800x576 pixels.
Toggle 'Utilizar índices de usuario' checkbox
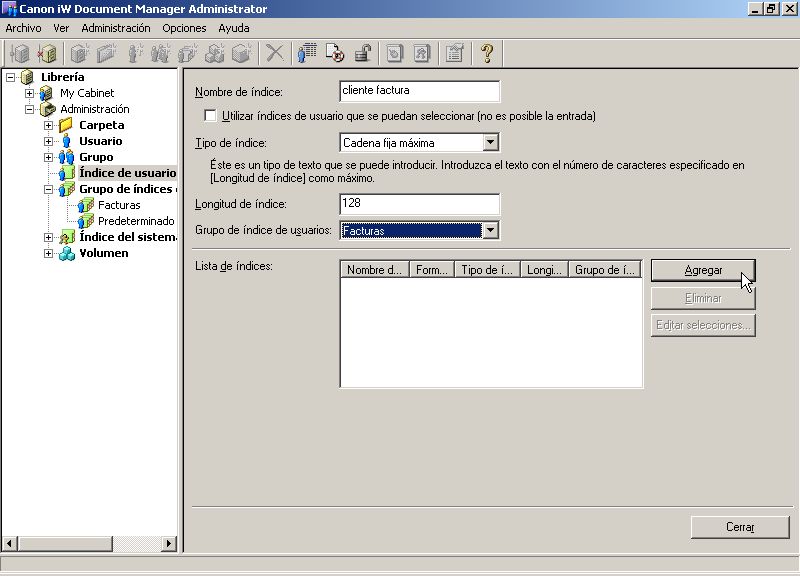[210, 116]
